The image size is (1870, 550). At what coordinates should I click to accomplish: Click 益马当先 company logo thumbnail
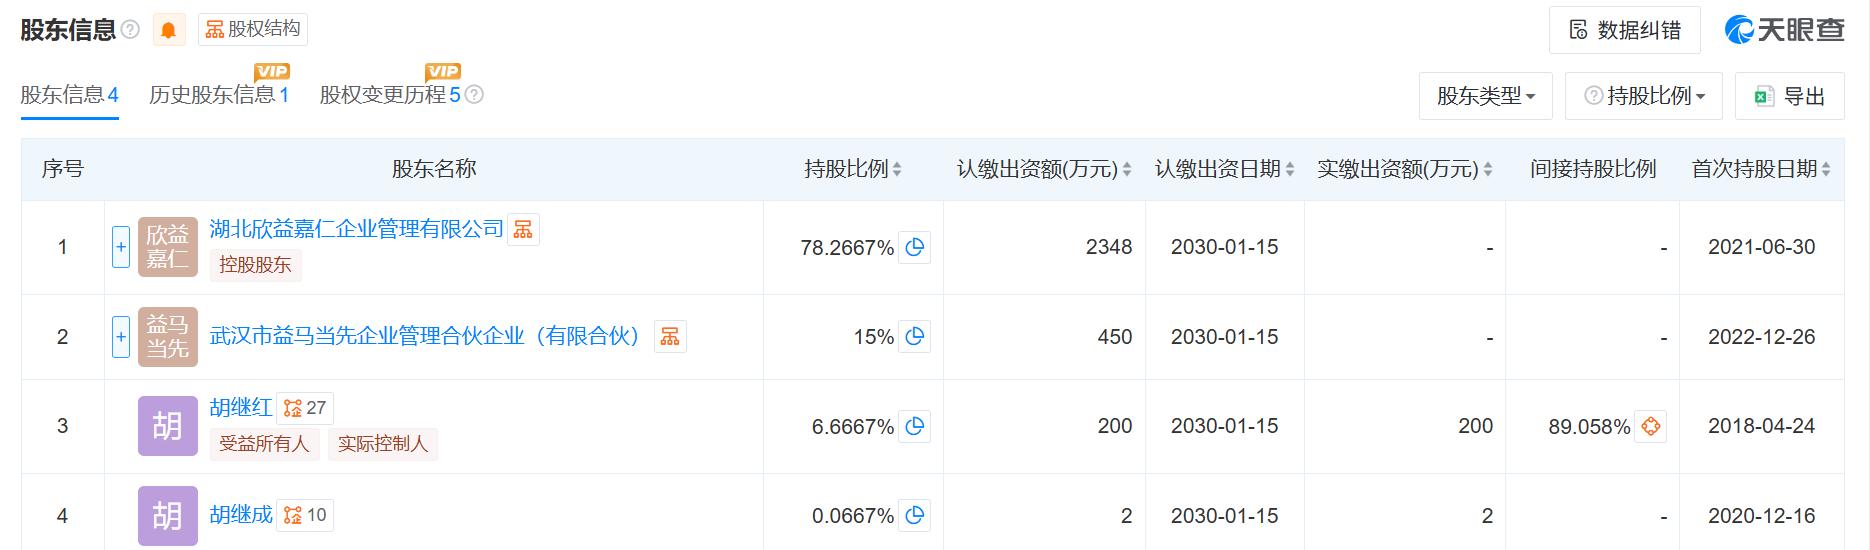[x=168, y=337]
